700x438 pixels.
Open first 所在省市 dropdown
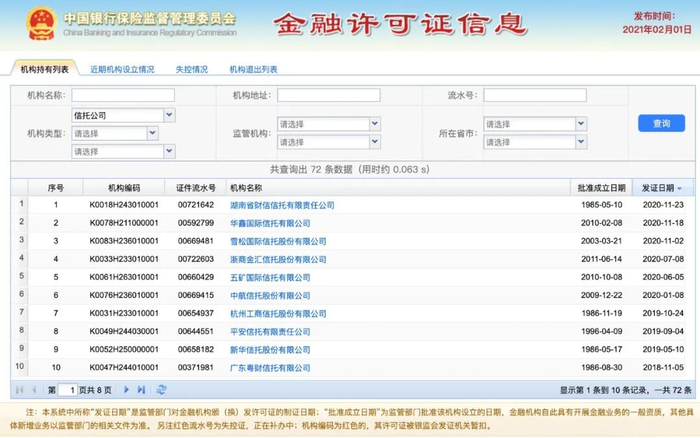tap(581, 124)
